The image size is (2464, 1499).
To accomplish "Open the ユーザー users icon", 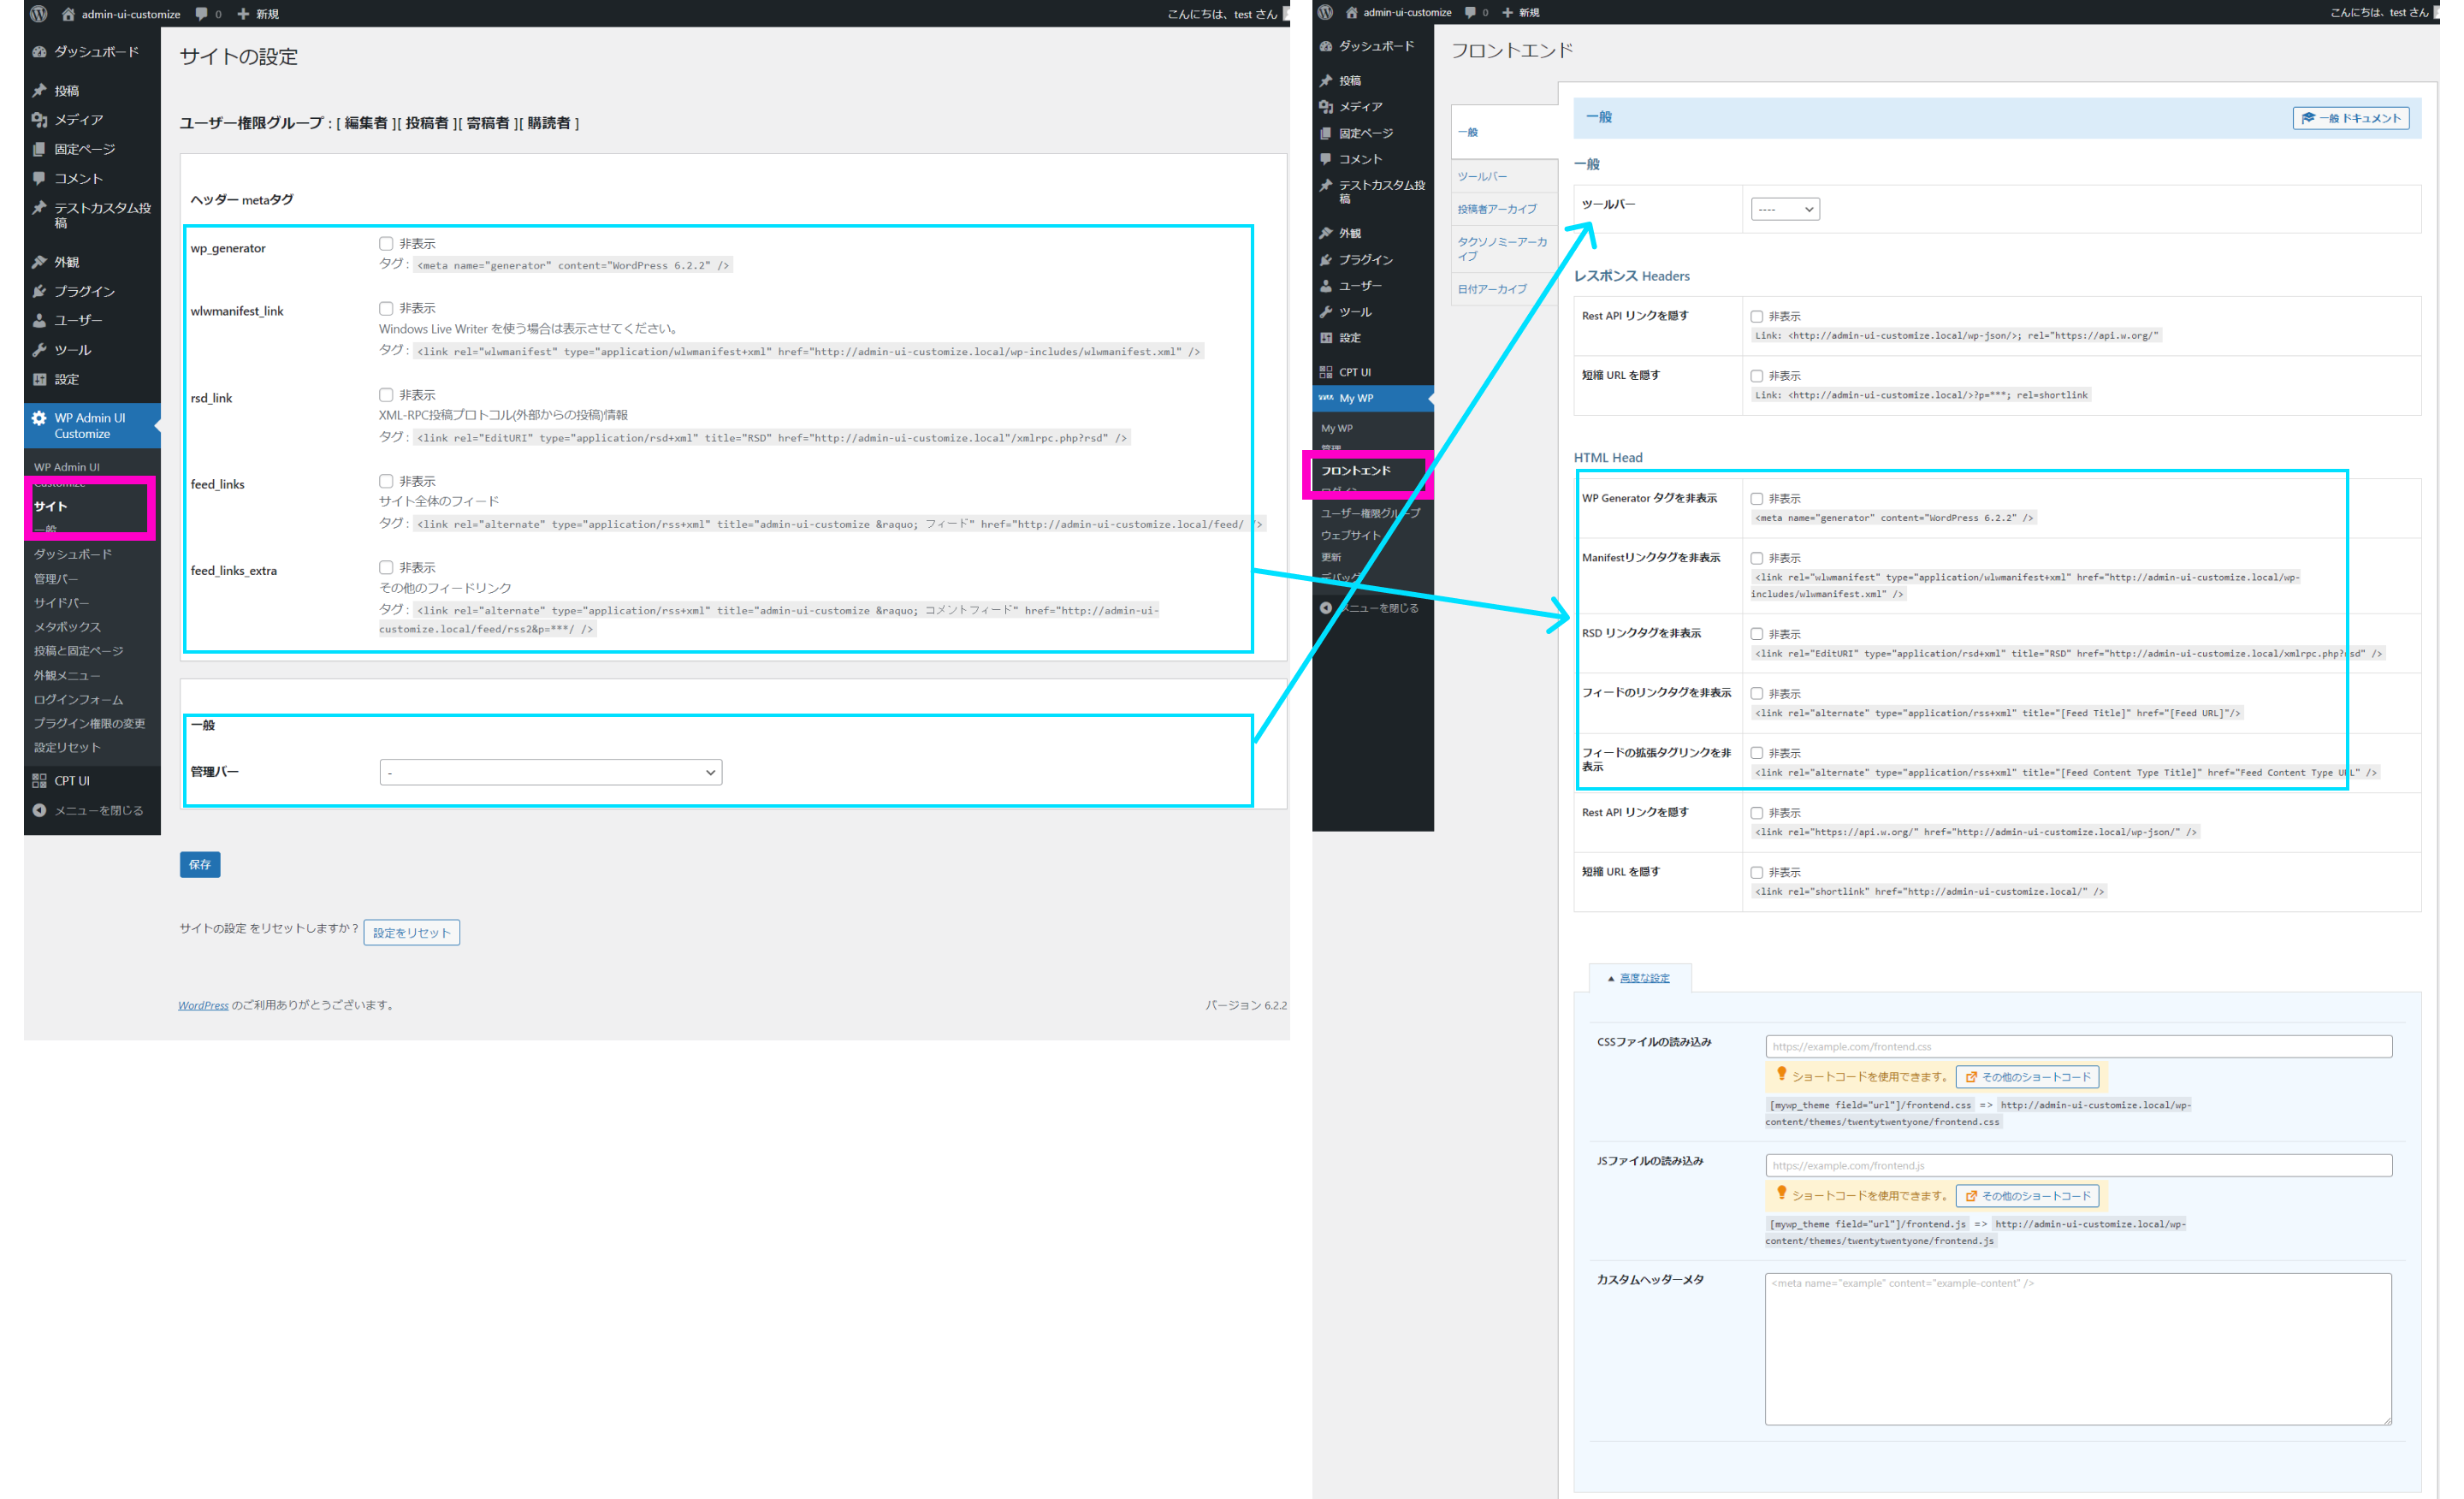I will [x=42, y=320].
